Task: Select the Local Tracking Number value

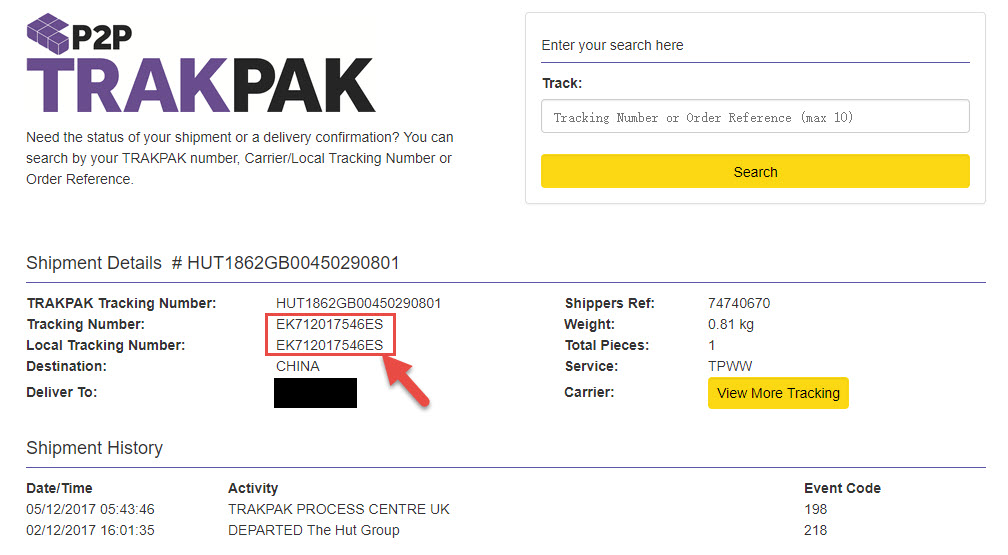Action: [329, 345]
